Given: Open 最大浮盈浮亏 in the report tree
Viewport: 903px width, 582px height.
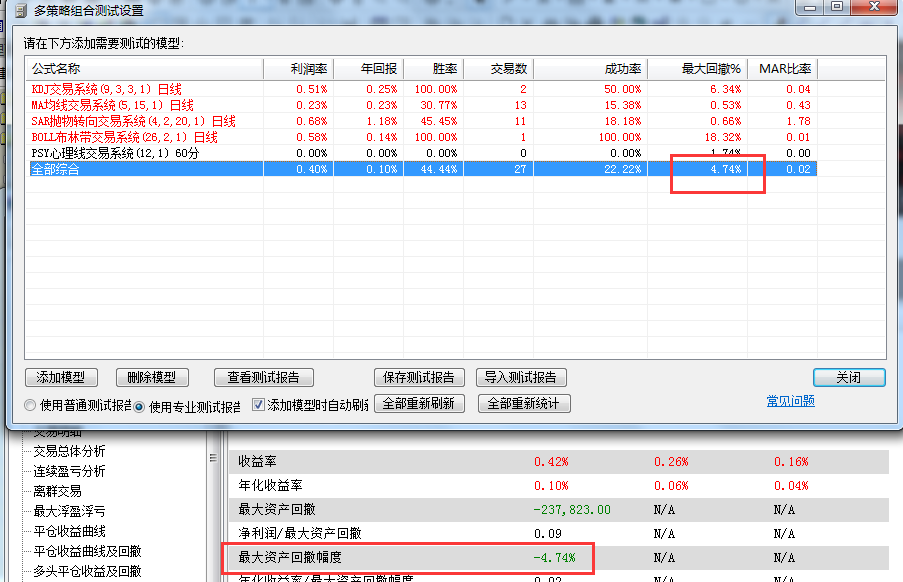Looking at the screenshot, I should tap(69, 511).
